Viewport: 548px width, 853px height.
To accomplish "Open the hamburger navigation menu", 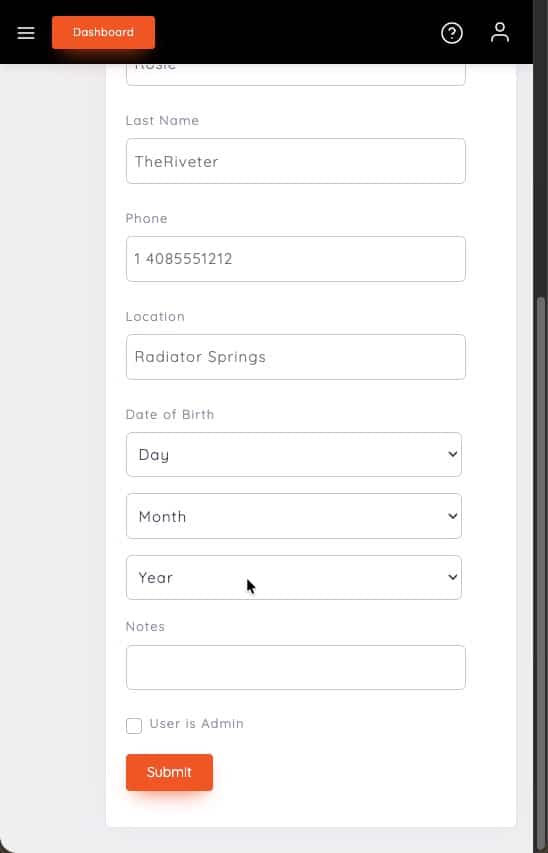I will coord(26,33).
